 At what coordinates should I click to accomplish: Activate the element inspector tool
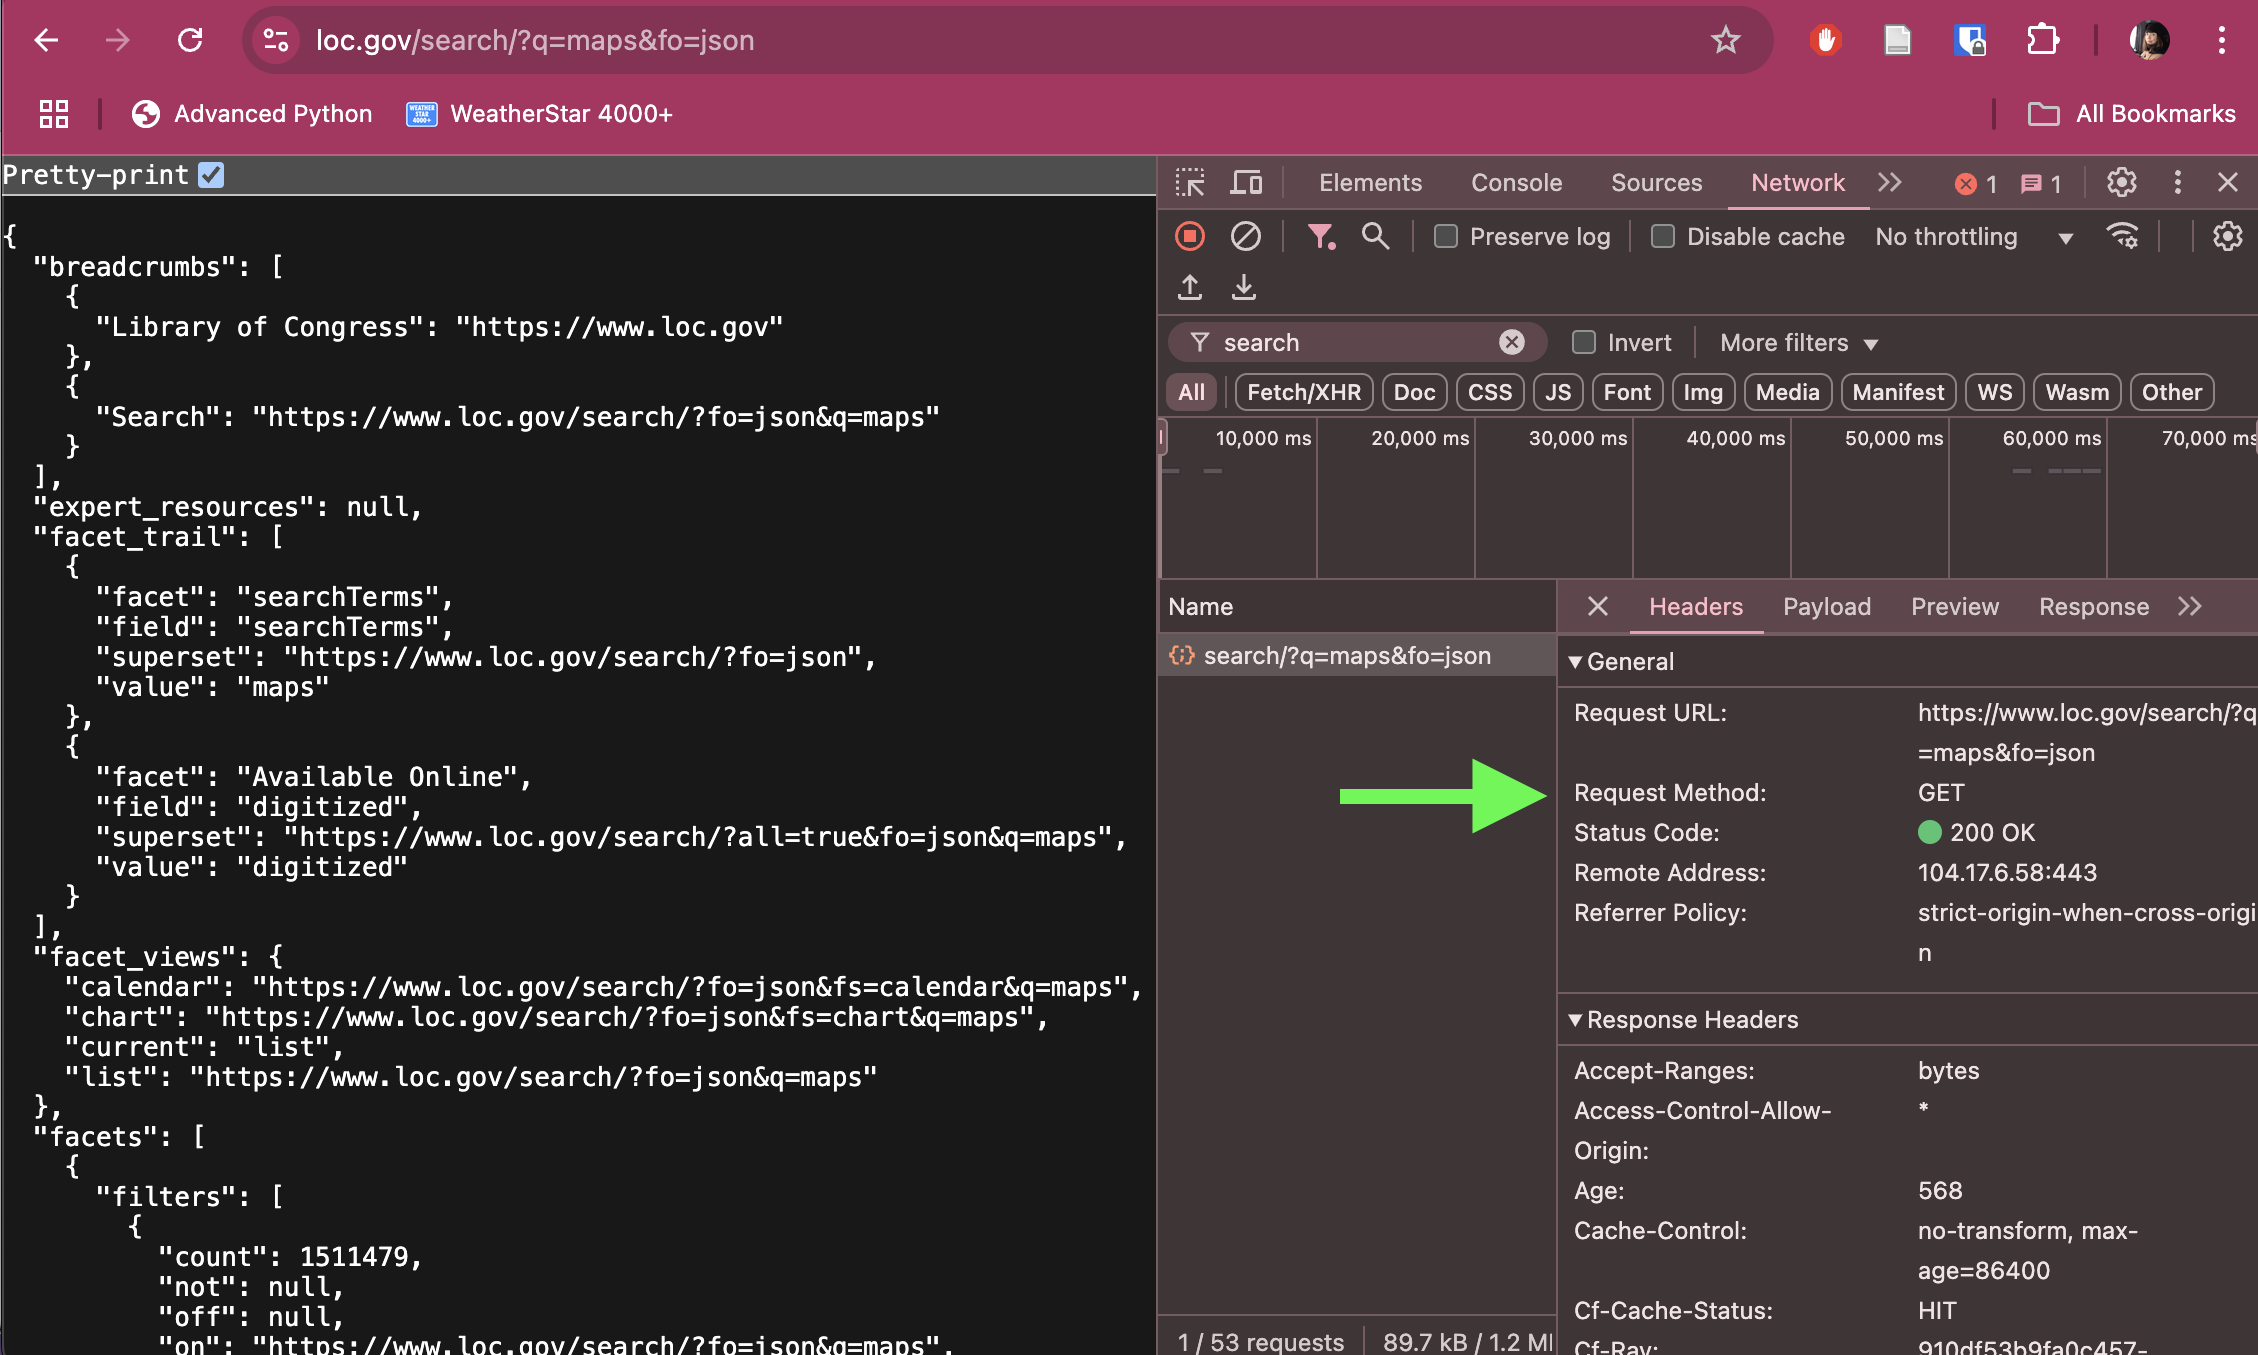coord(1191,182)
